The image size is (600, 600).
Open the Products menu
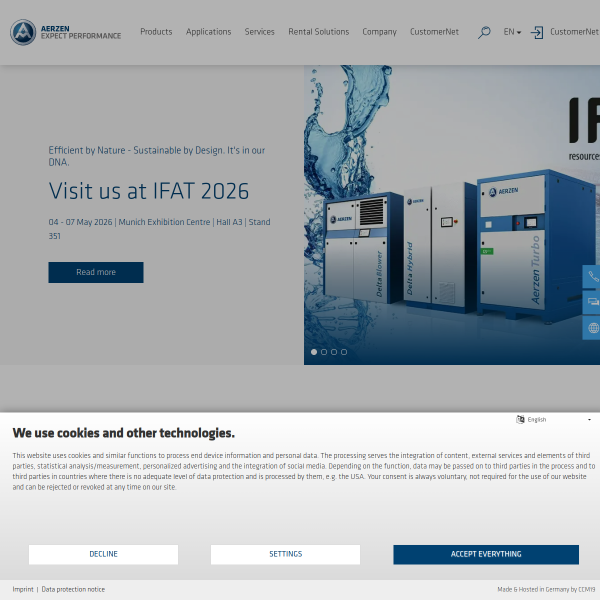click(x=156, y=32)
